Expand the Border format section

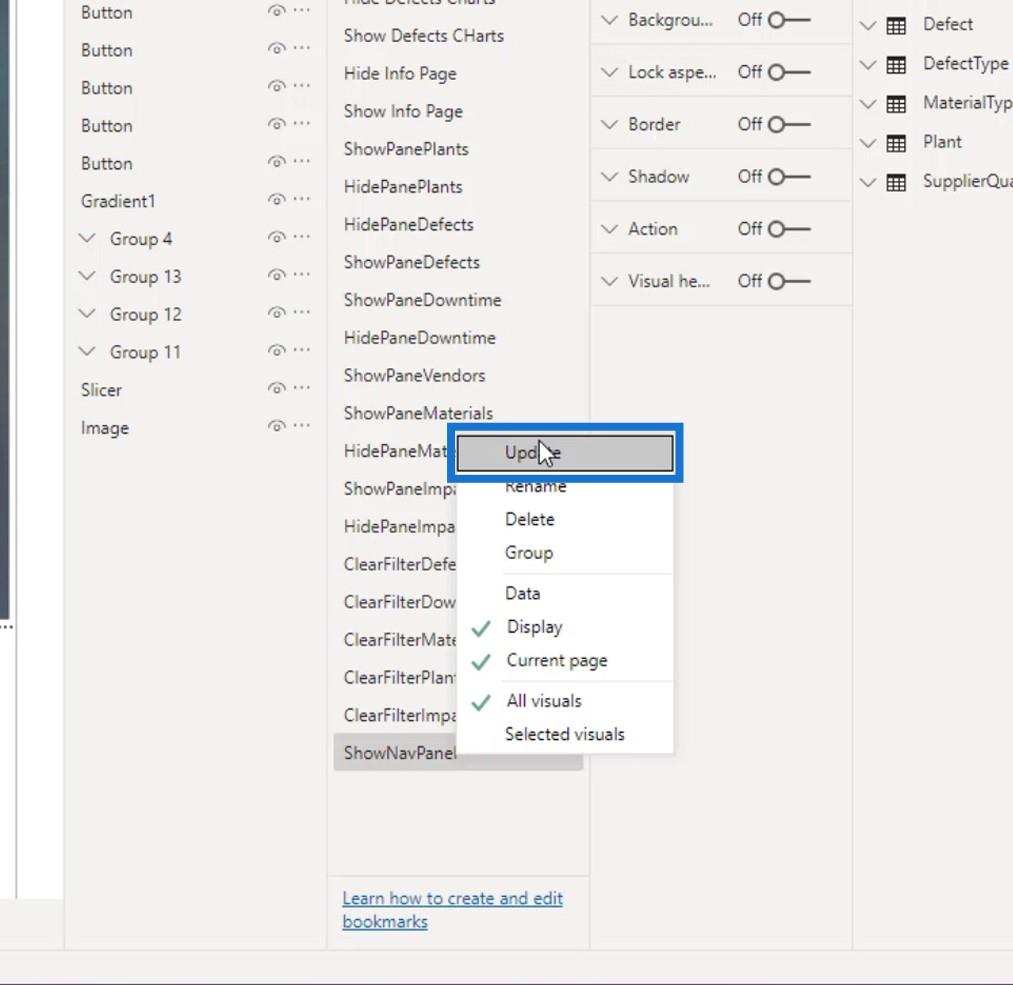pyautogui.click(x=609, y=124)
